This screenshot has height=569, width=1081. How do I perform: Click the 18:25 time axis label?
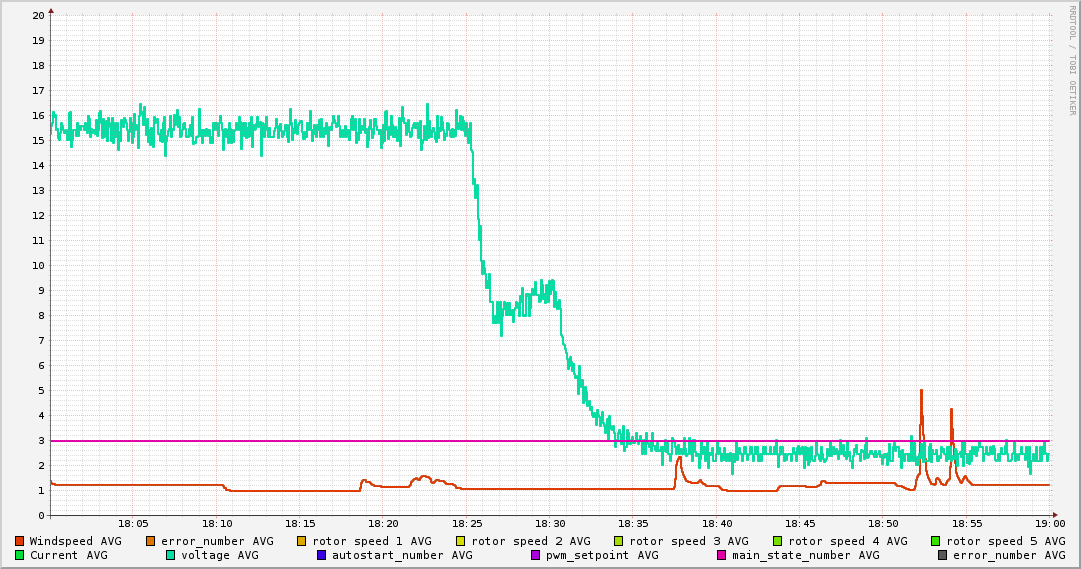point(467,523)
